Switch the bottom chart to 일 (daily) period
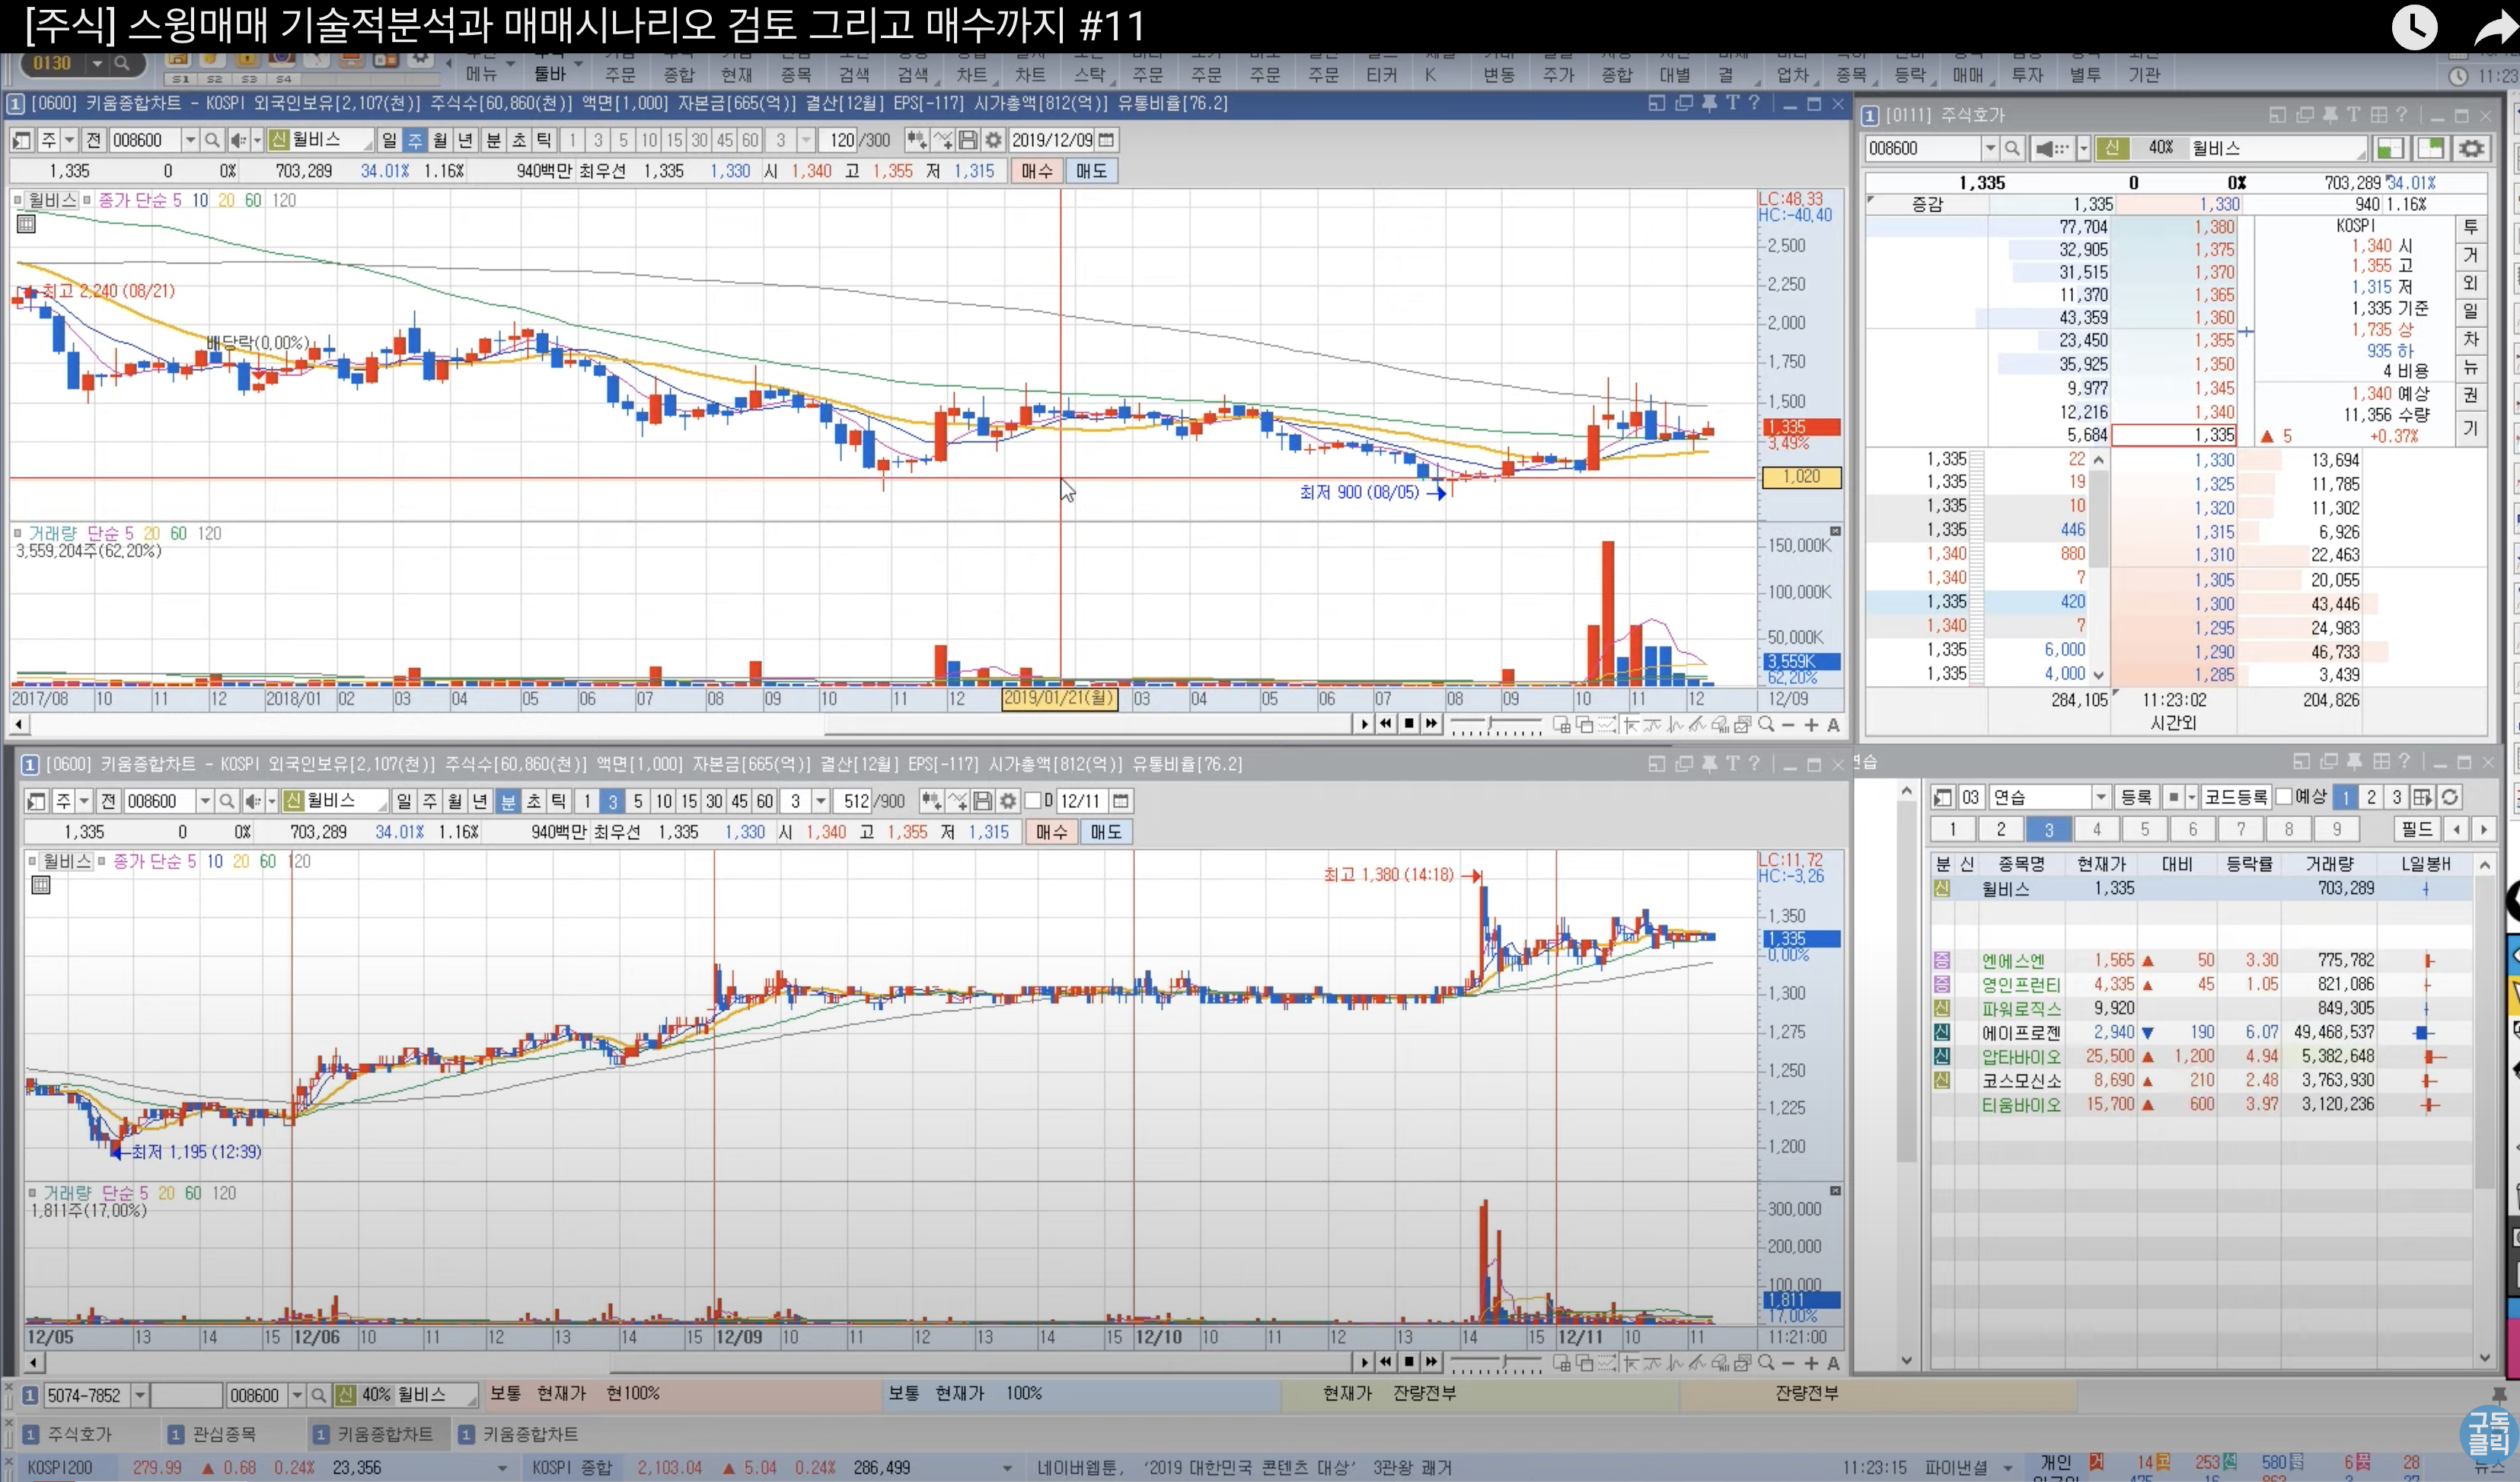The height and width of the screenshot is (1482, 2520). pyautogui.click(x=404, y=801)
